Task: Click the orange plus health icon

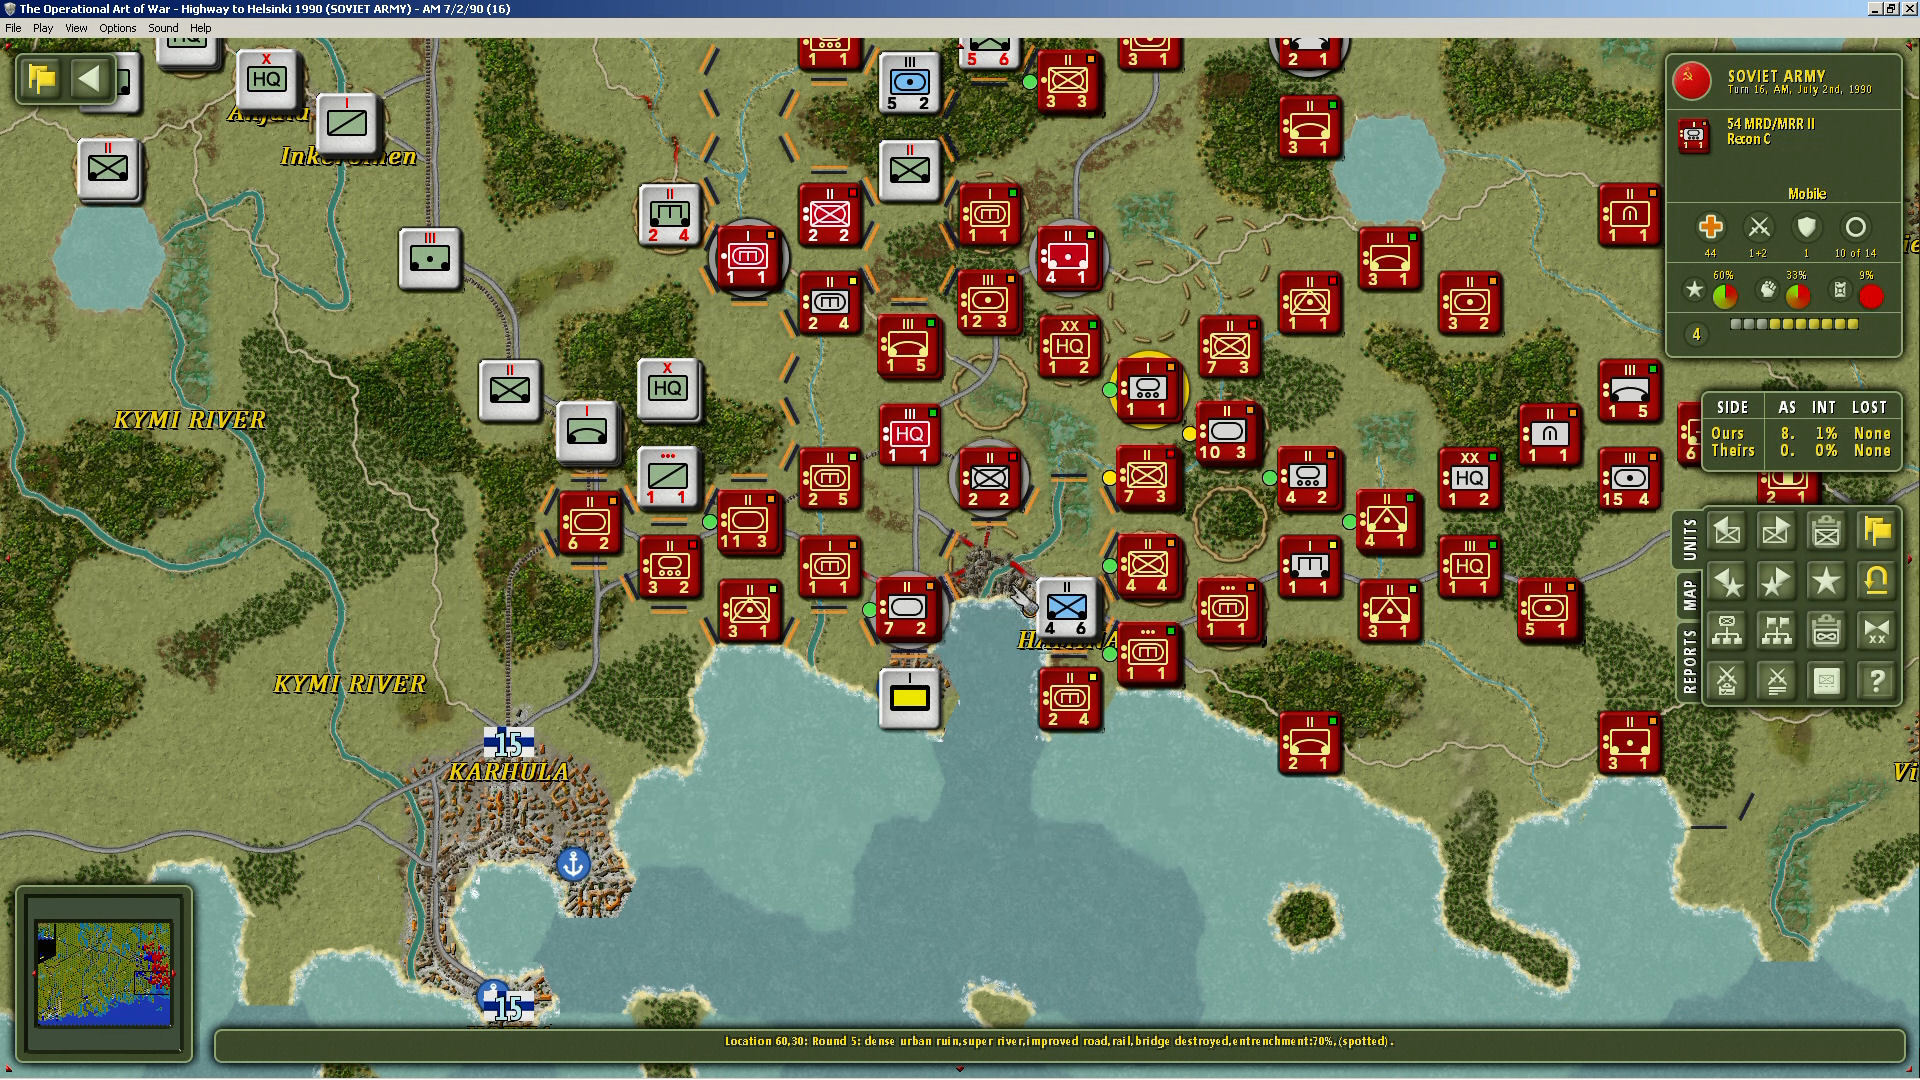Action: 1710,227
